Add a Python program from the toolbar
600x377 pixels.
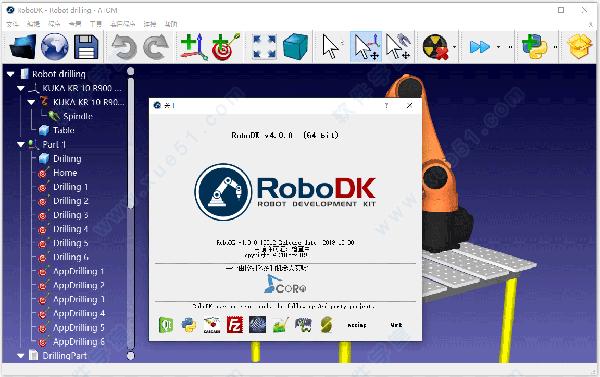click(x=535, y=47)
